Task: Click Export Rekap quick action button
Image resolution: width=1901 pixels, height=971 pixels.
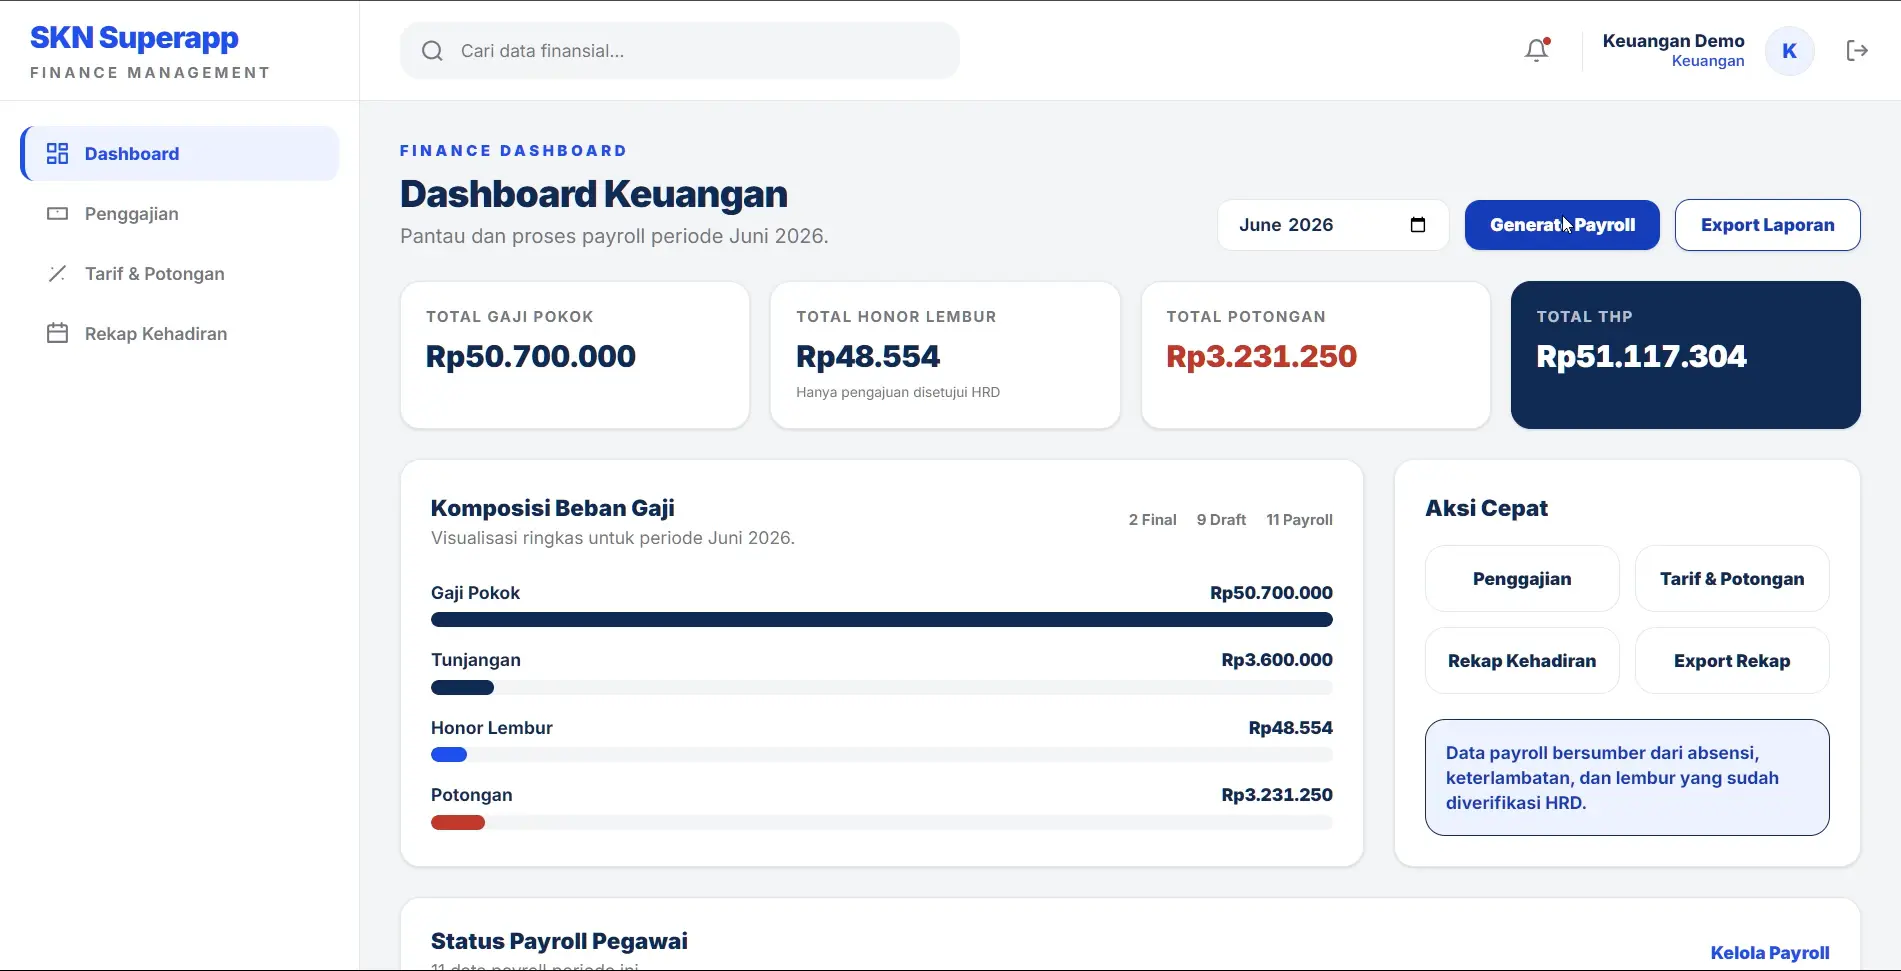Action: (x=1732, y=660)
